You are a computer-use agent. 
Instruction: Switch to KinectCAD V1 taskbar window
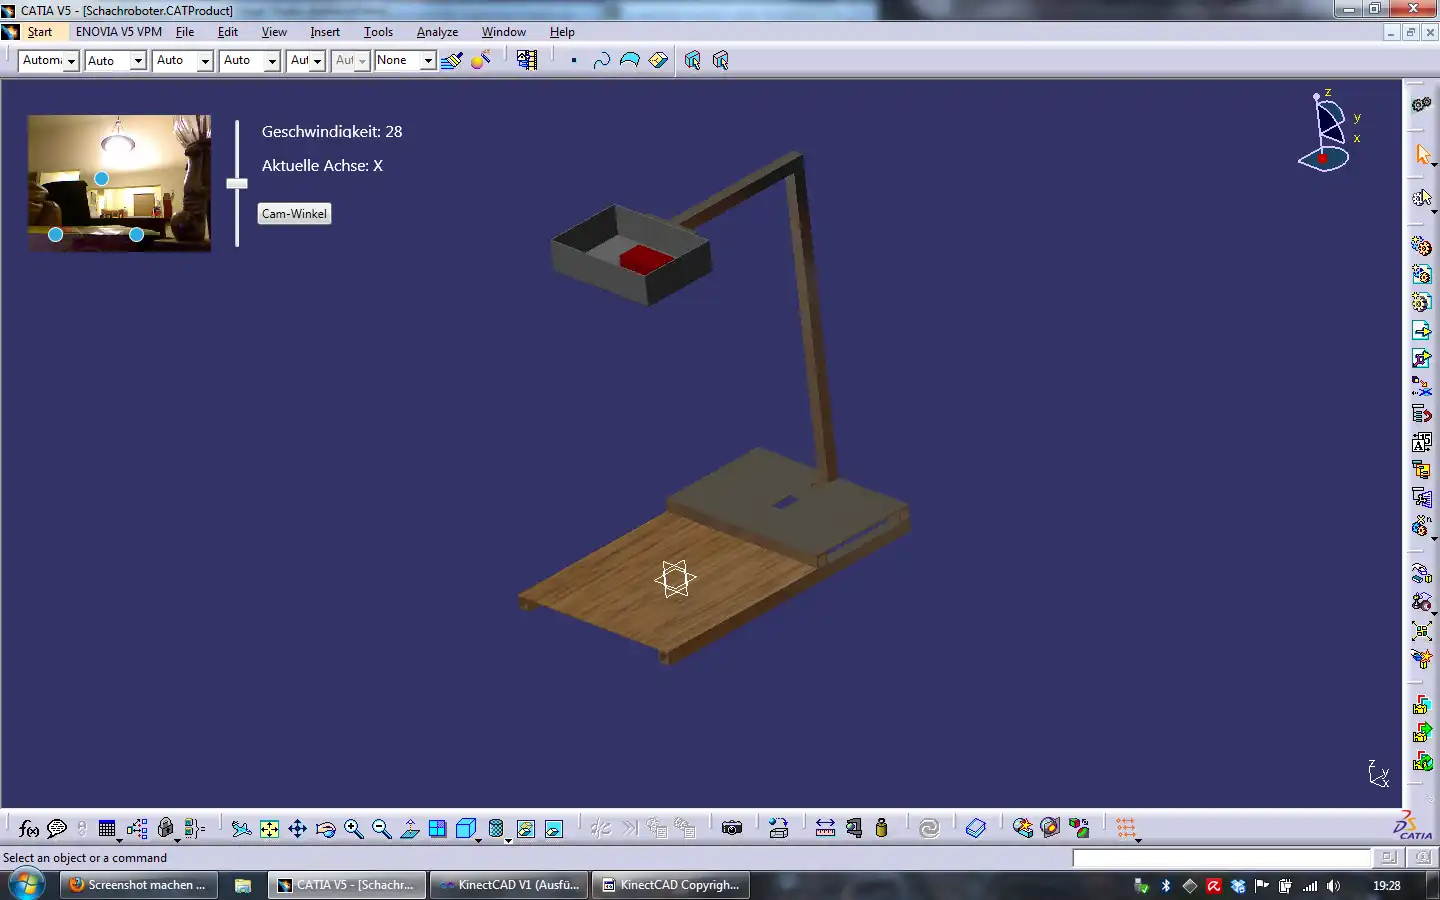click(510, 885)
